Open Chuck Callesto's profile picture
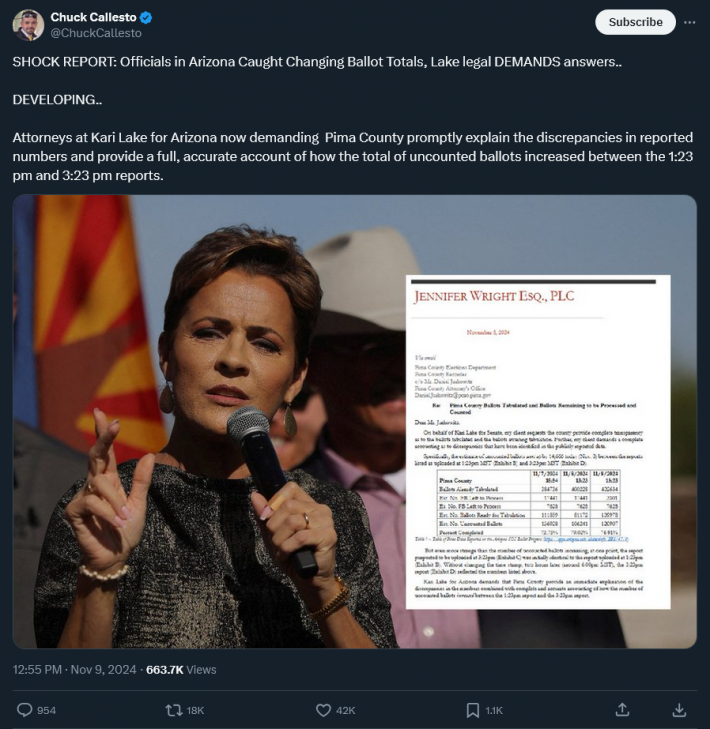 point(28,25)
